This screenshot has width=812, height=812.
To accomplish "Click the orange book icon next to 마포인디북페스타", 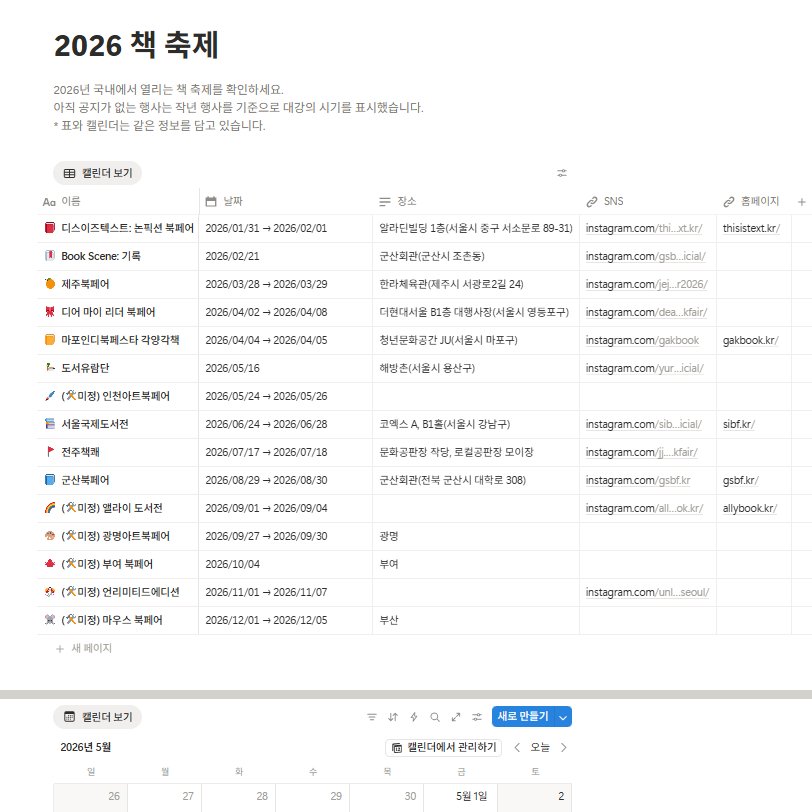I will tap(50, 340).
